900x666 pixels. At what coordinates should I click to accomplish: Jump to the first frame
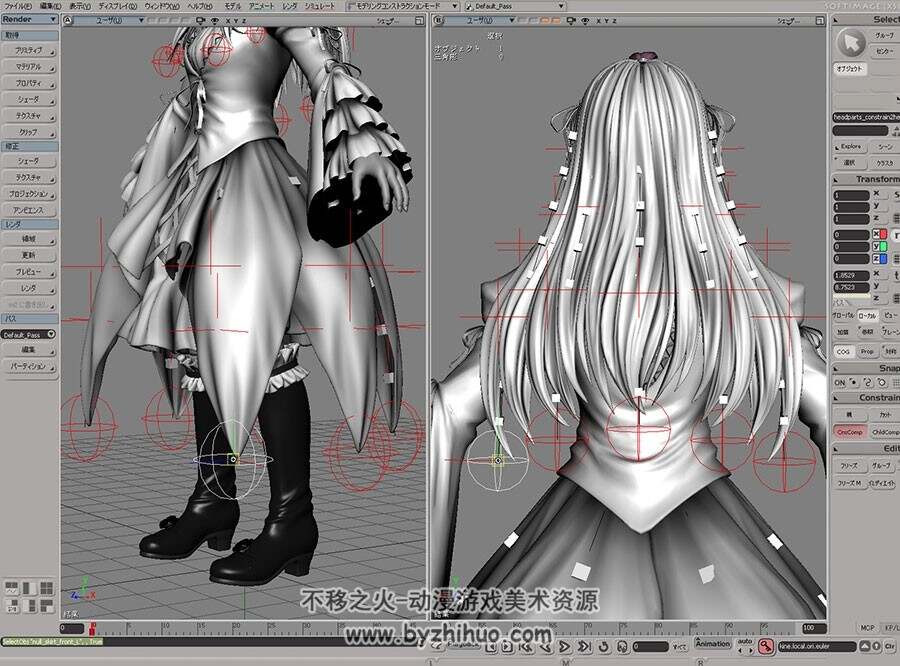525,647
